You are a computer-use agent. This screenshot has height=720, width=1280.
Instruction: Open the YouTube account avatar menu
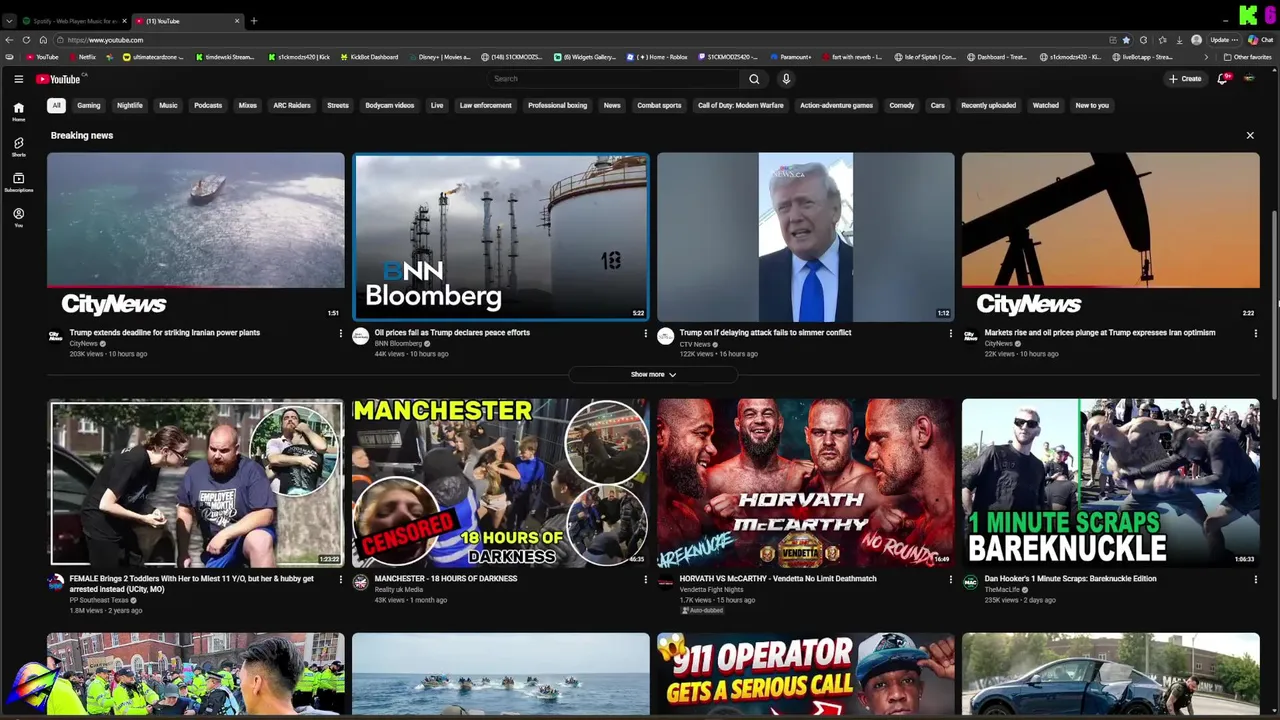tap(1249, 79)
